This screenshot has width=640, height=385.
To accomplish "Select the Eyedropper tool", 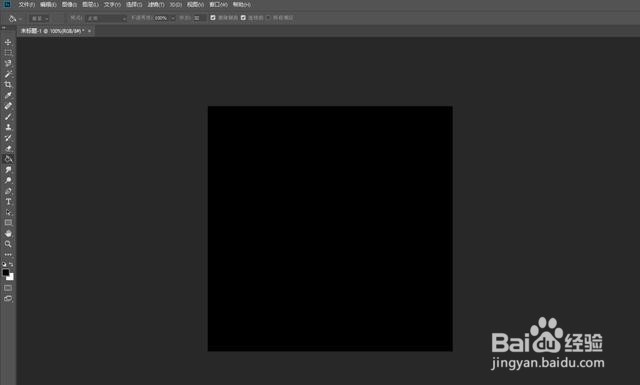I will pyautogui.click(x=8, y=95).
